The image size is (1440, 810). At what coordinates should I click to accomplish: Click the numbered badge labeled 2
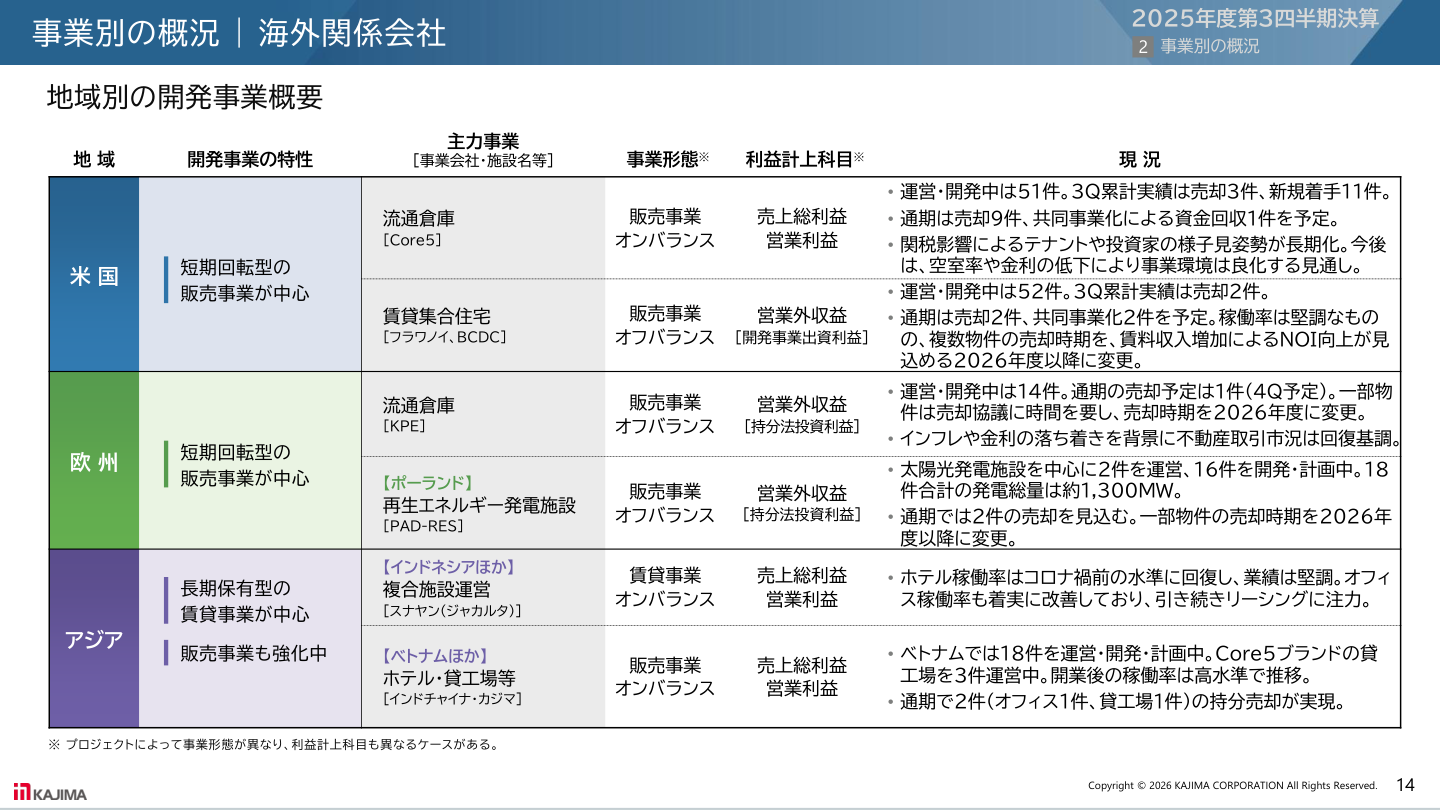tap(1141, 44)
